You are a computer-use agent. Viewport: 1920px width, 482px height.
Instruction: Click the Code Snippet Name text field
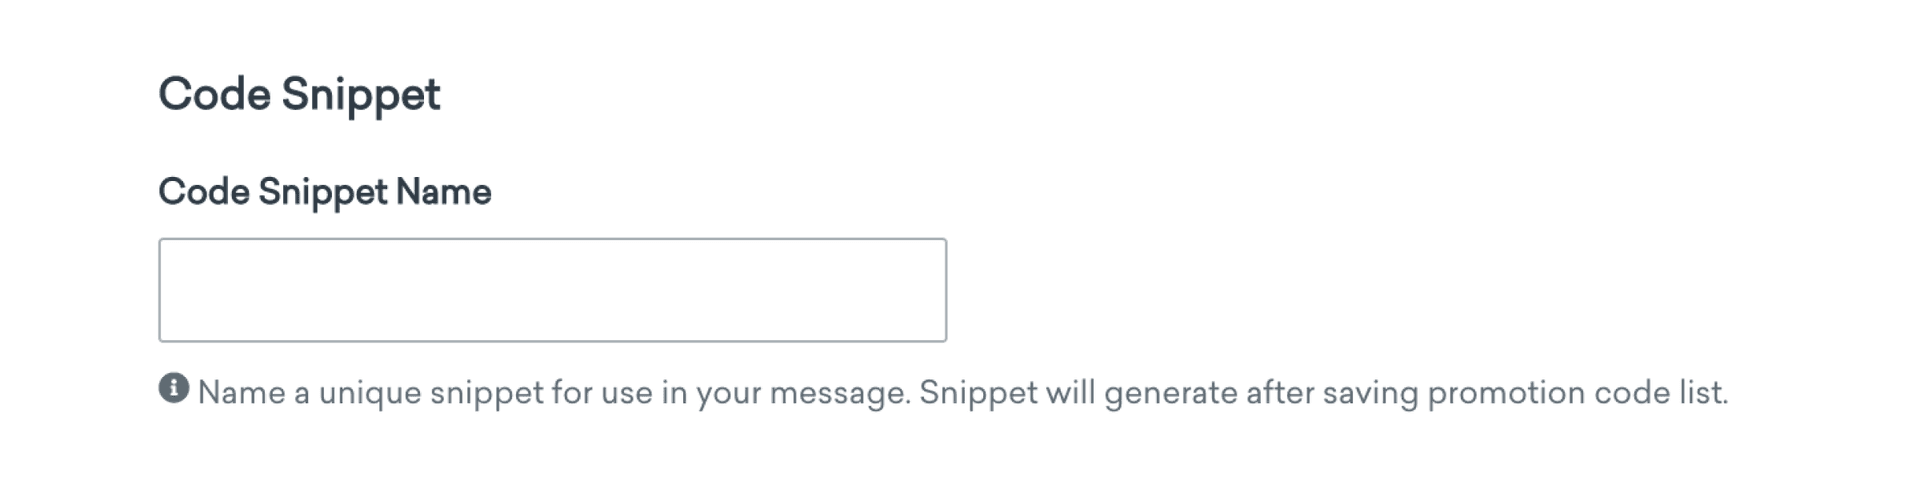pos(552,290)
